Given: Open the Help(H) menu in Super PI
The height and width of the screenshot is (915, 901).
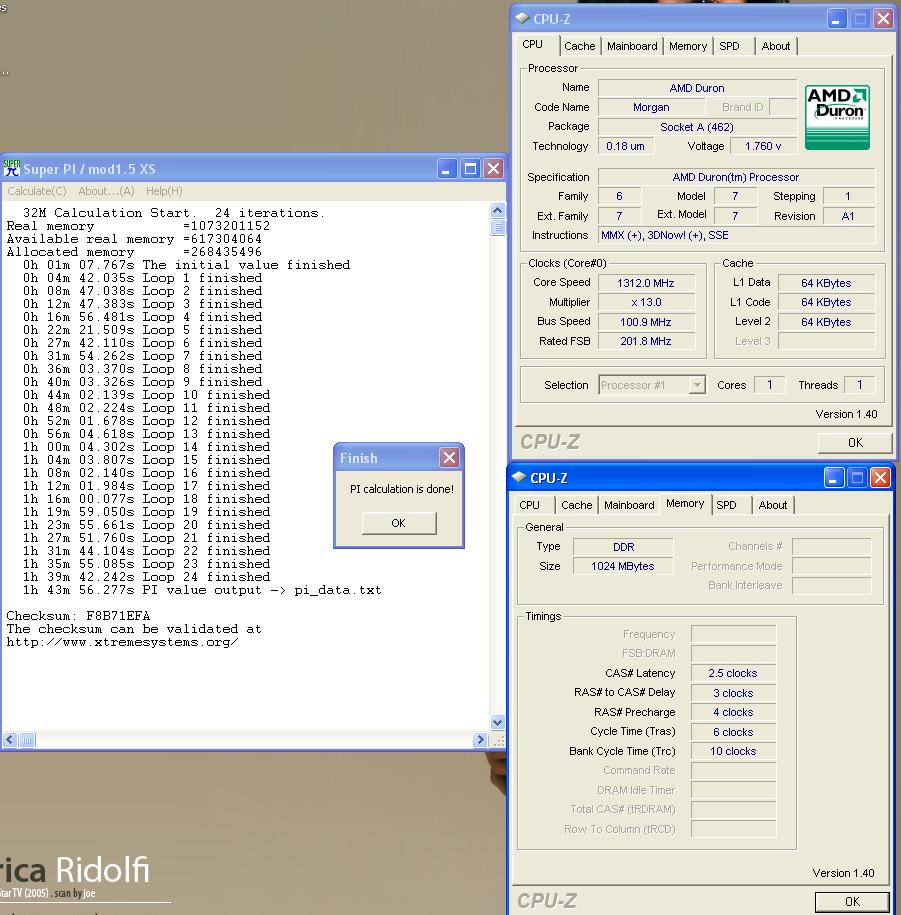Looking at the screenshot, I should coord(164,191).
